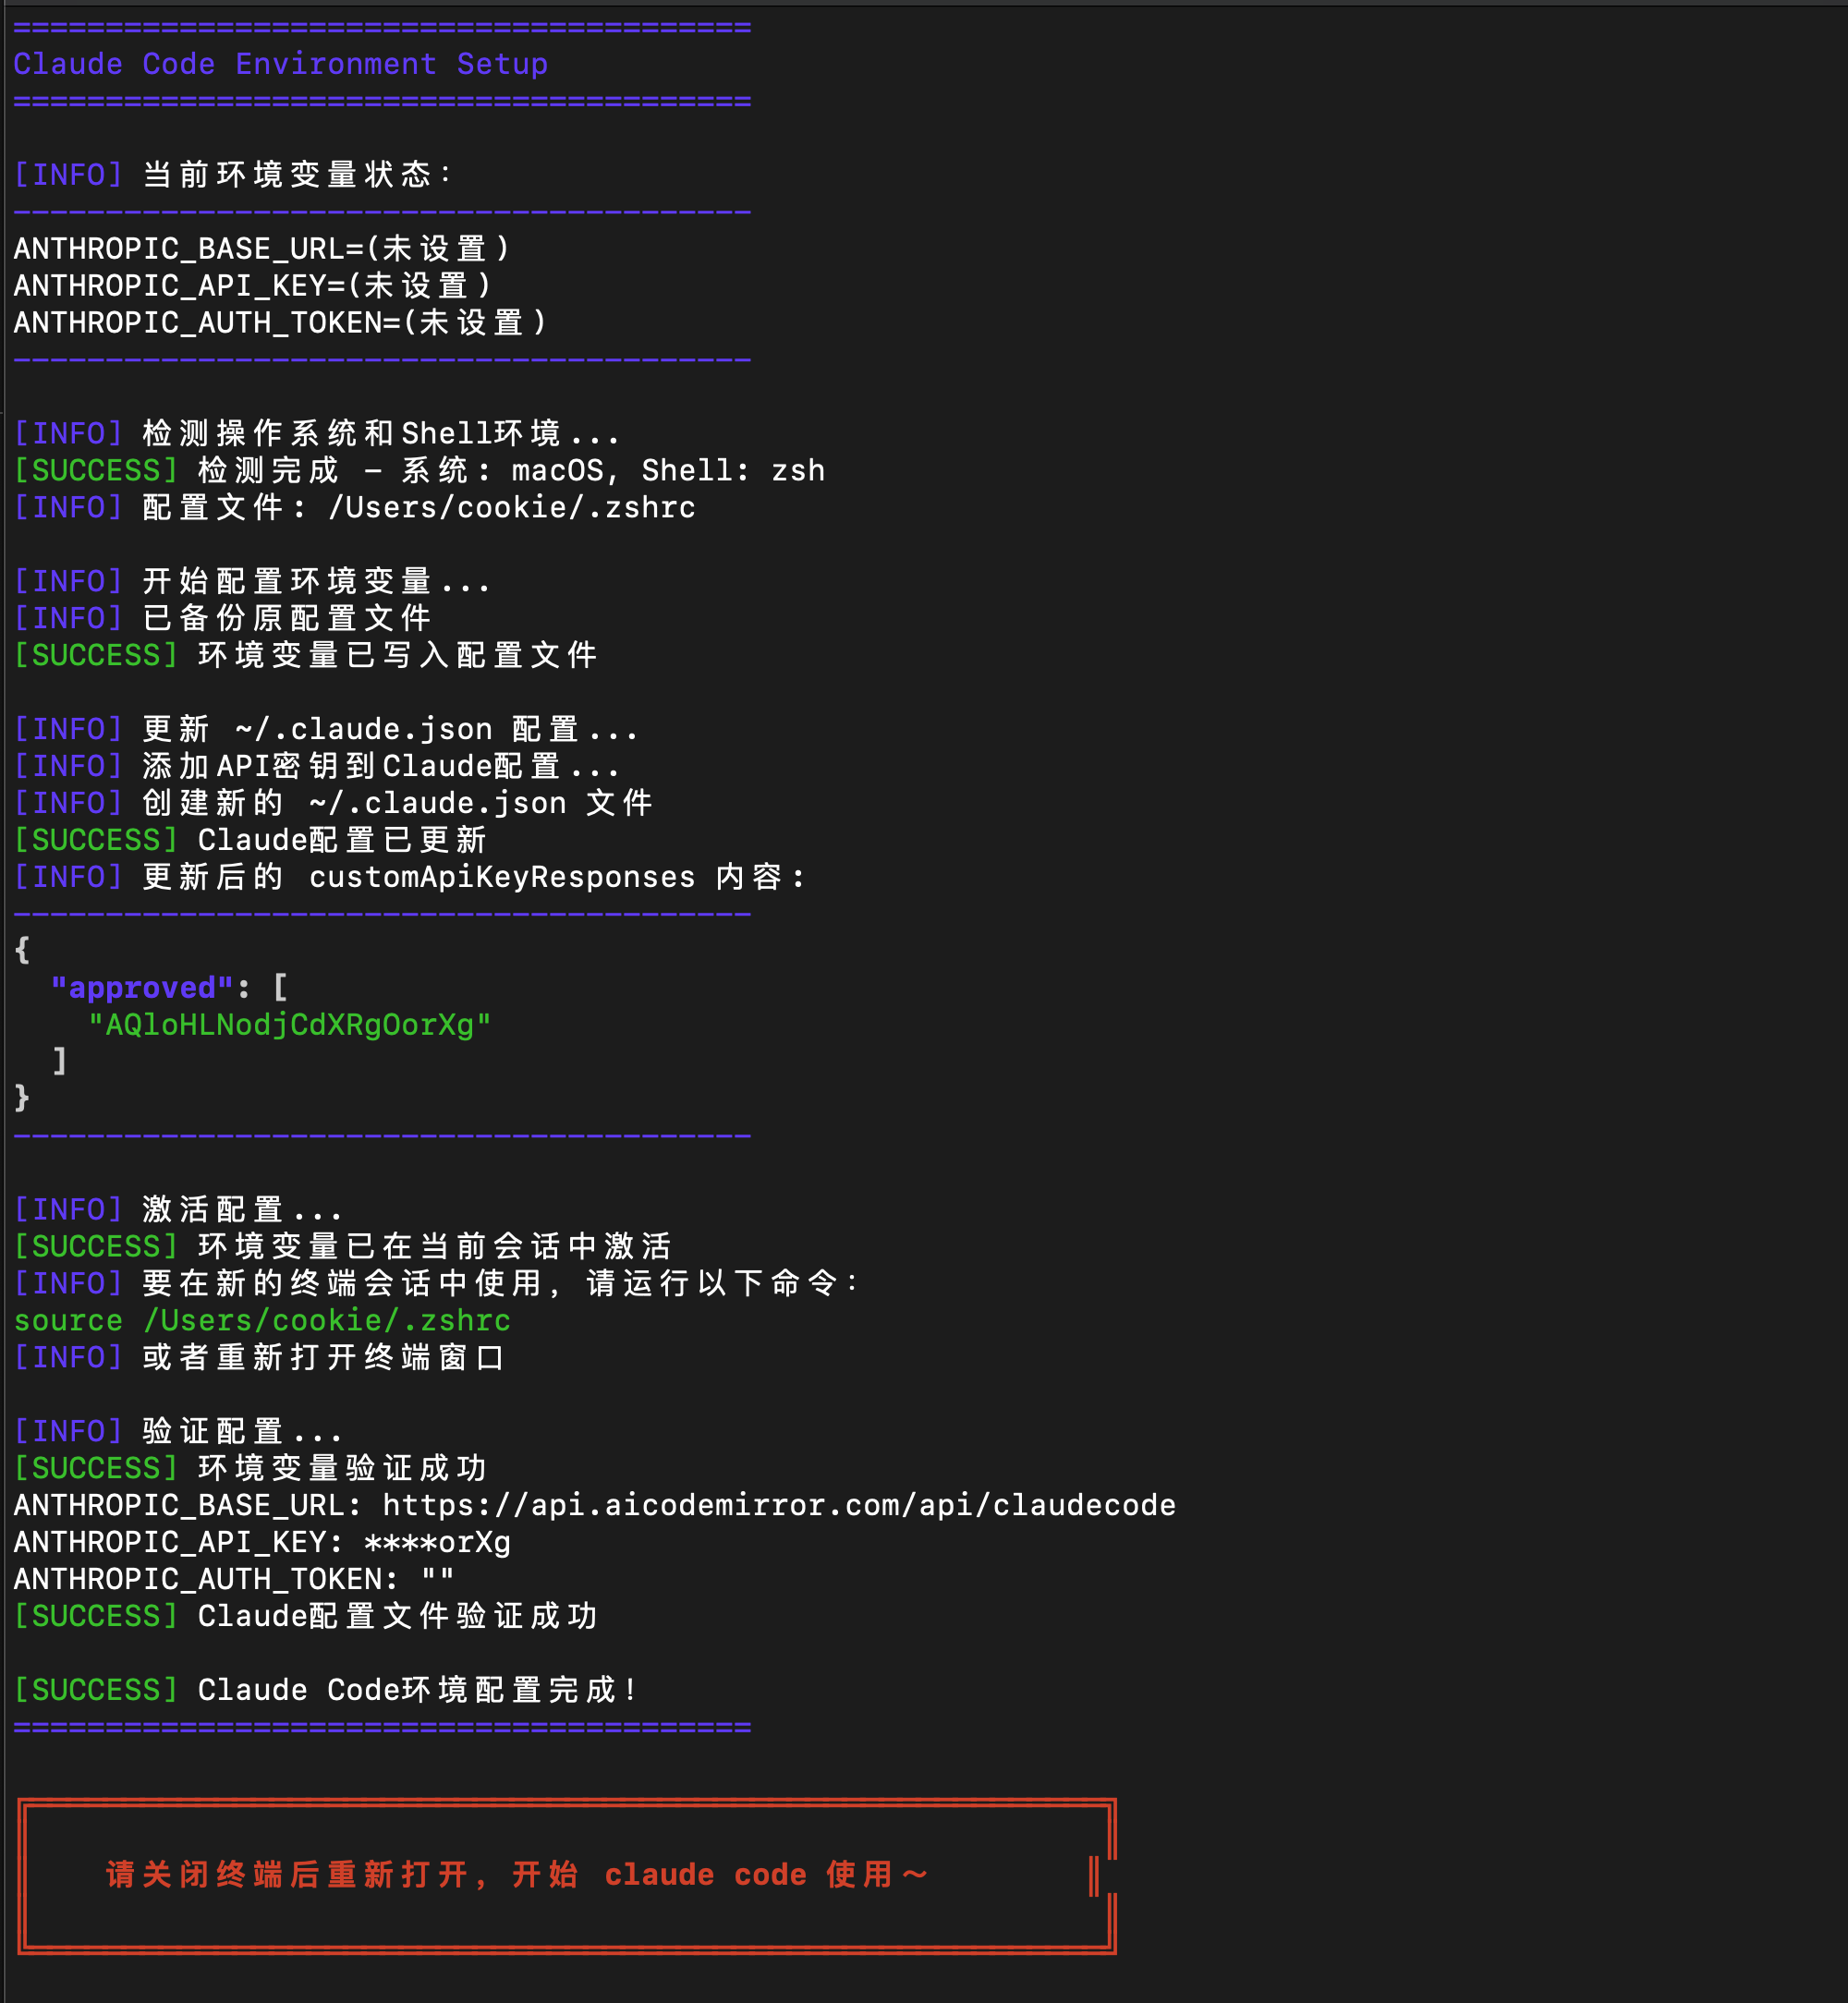1848x2003 pixels.
Task: Click the '创建新的 ~/.claude.json 文件' line
Action: coord(333,803)
